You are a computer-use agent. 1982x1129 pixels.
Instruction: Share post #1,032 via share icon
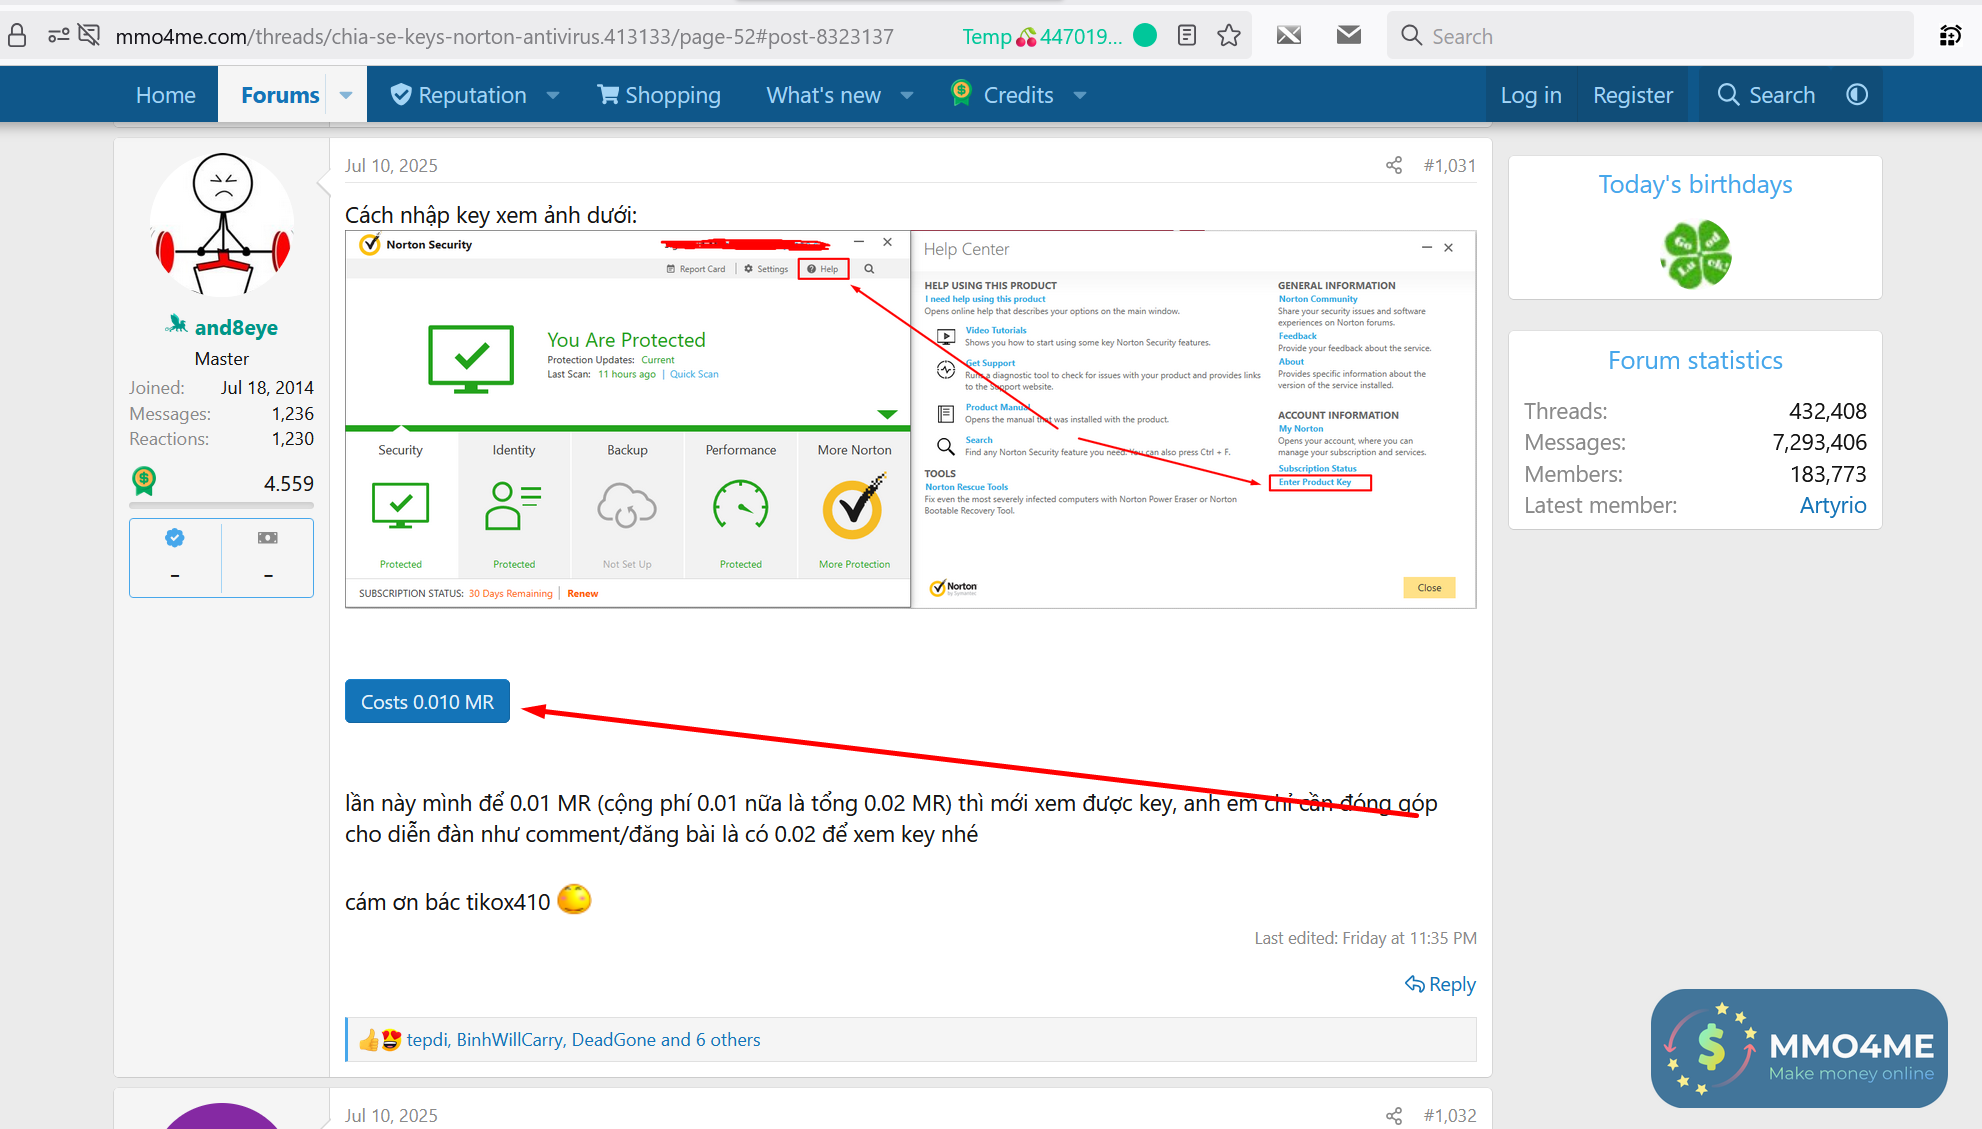[1394, 1116]
